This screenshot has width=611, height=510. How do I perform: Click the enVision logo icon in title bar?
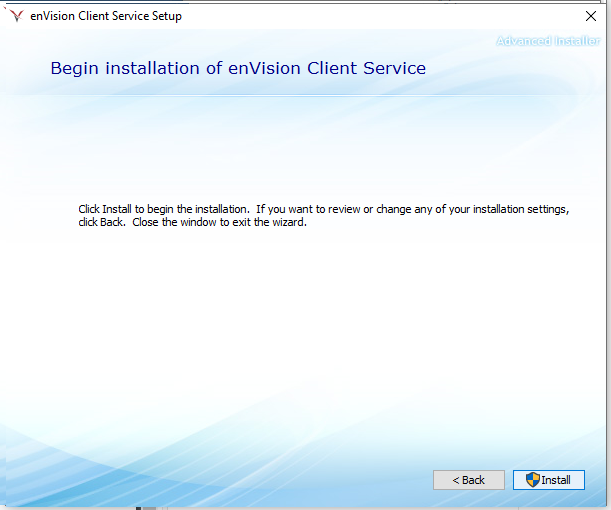pyautogui.click(x=16, y=16)
